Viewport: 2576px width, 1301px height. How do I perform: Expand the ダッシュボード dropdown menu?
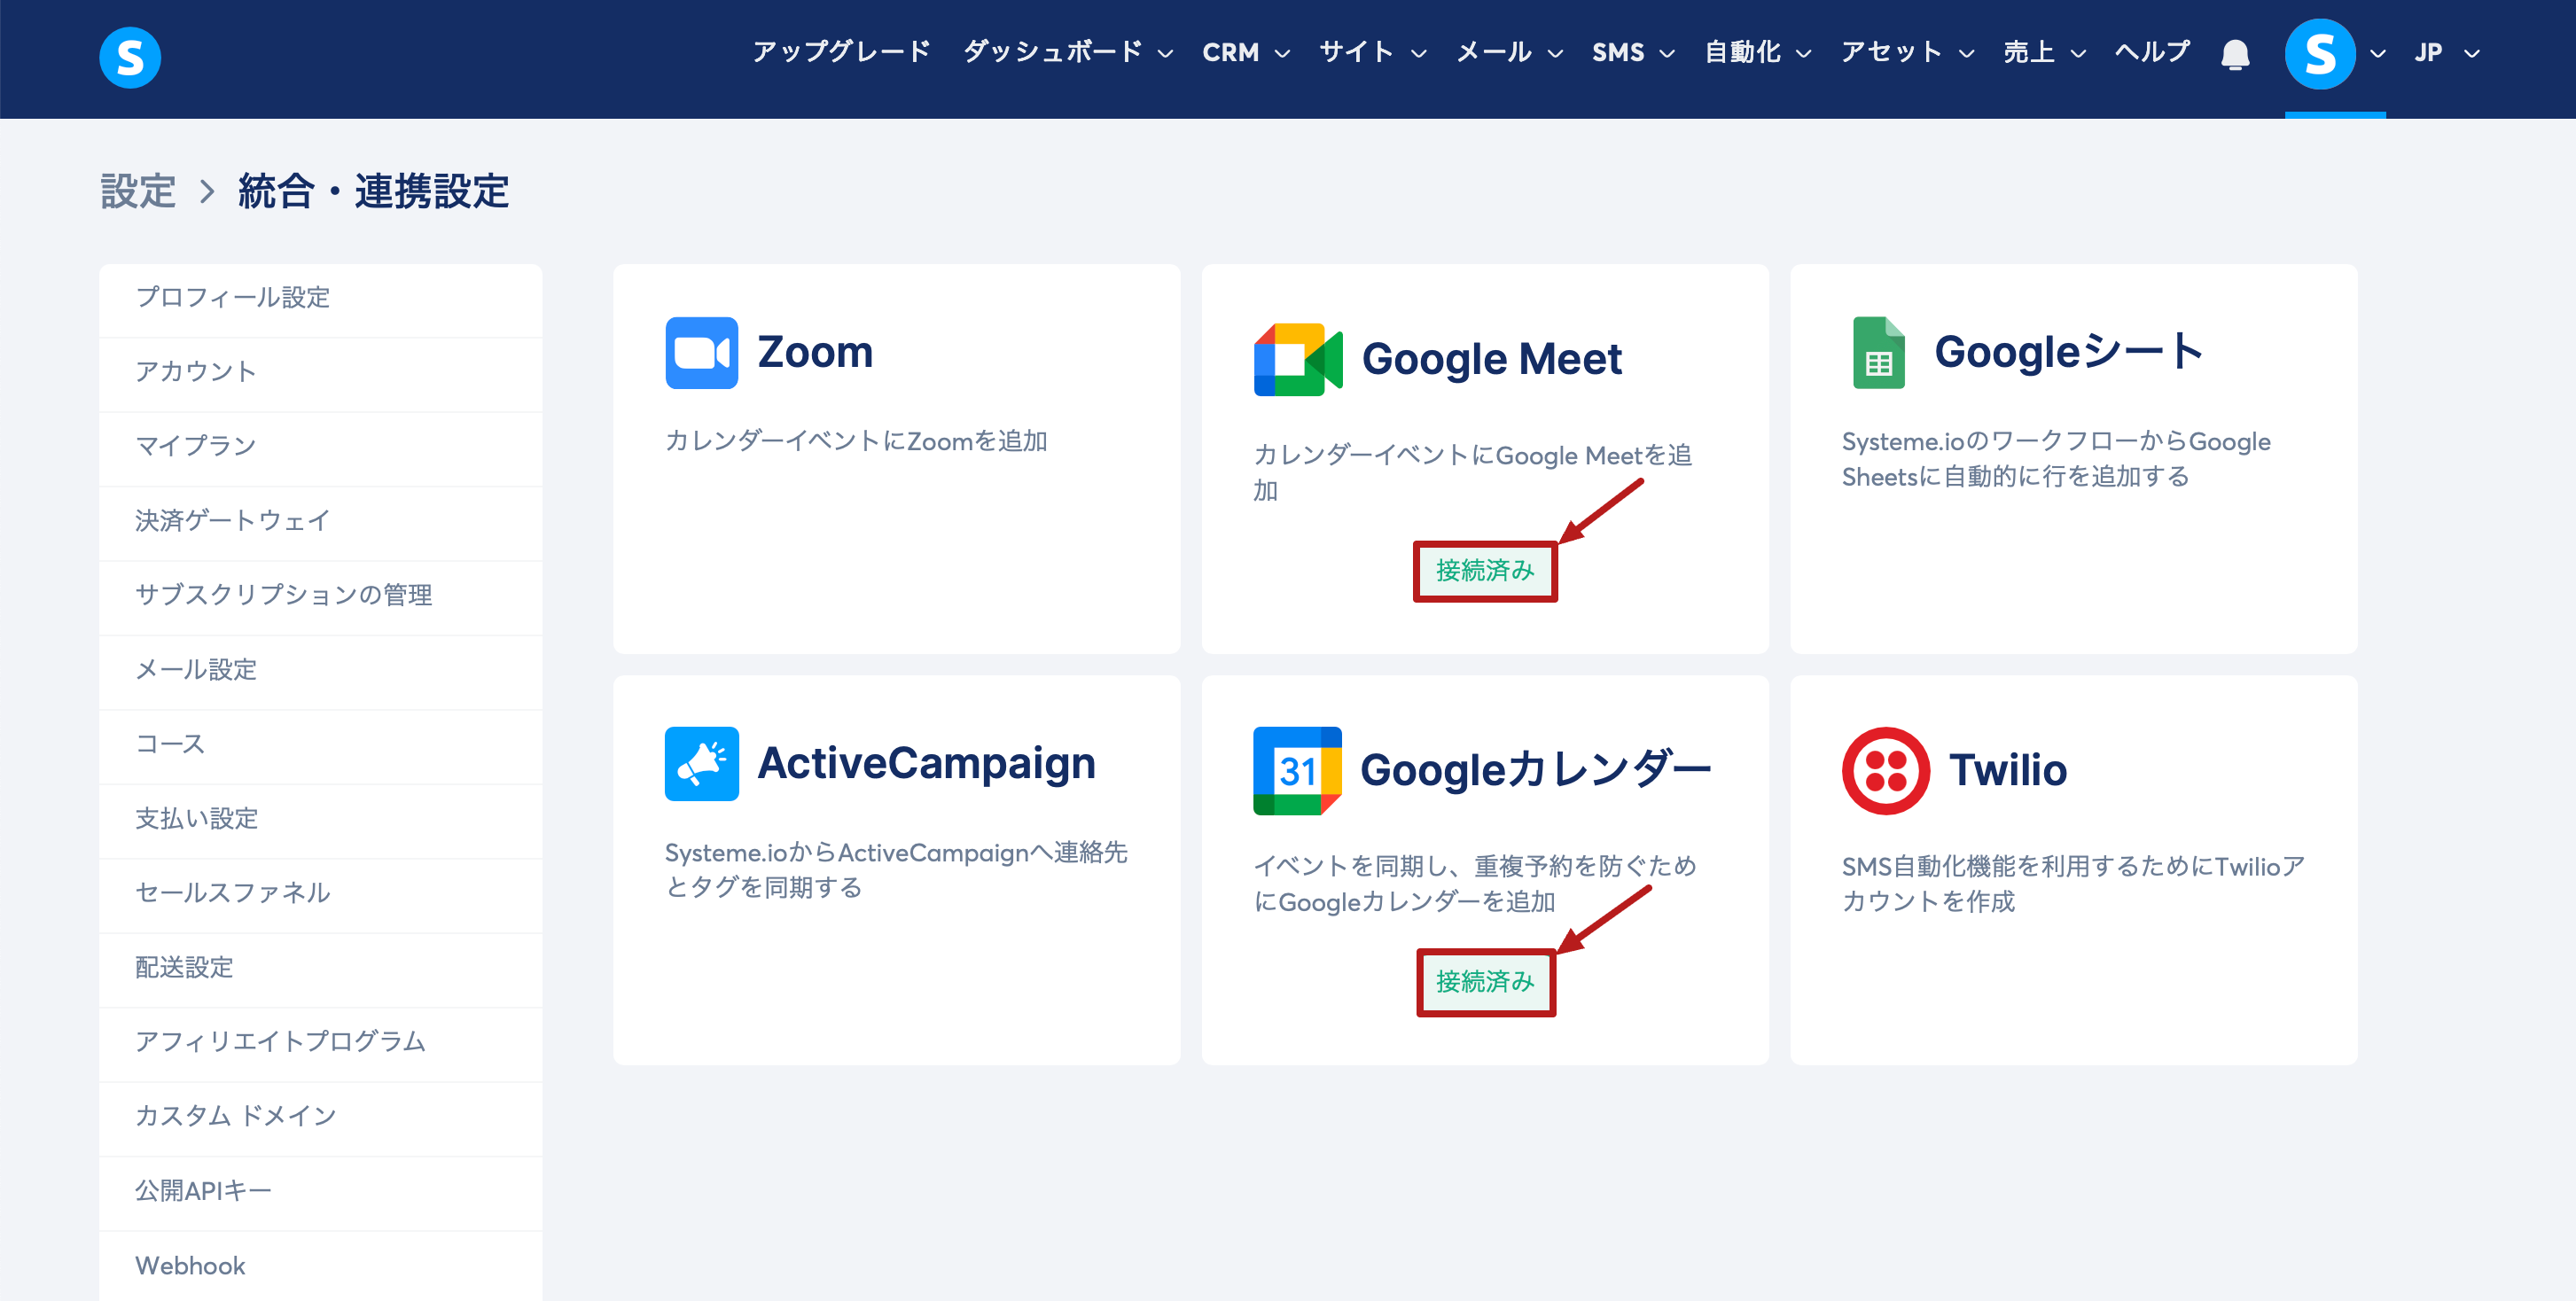point(1067,52)
